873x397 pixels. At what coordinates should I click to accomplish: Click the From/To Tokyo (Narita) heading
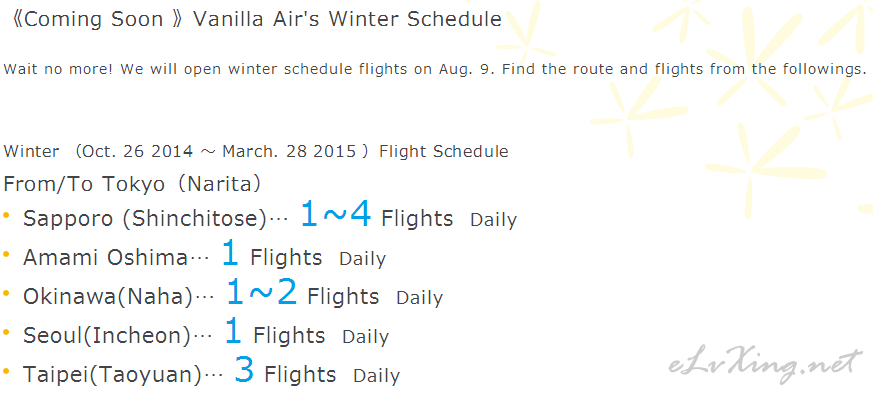(133, 184)
